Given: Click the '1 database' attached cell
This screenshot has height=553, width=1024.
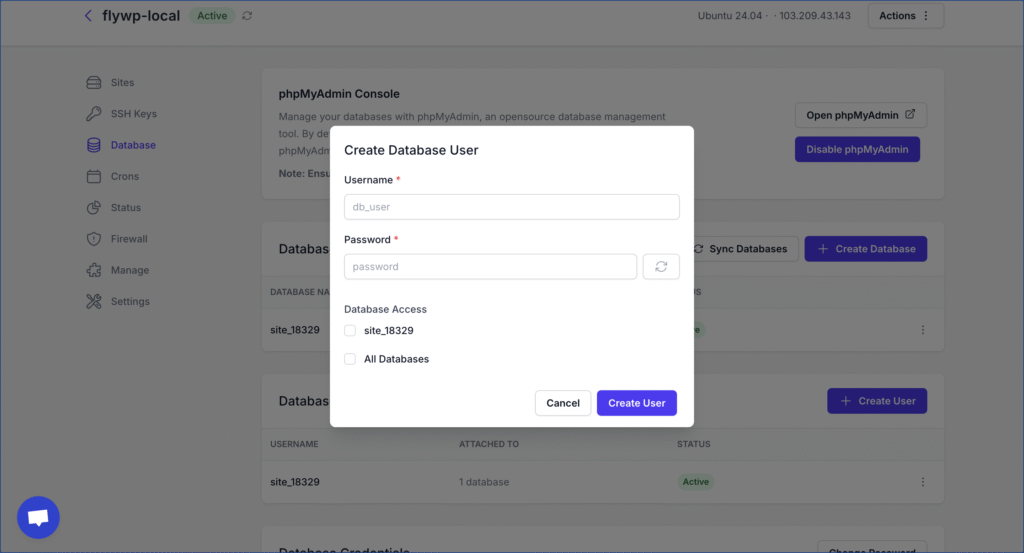Looking at the screenshot, I should point(484,482).
